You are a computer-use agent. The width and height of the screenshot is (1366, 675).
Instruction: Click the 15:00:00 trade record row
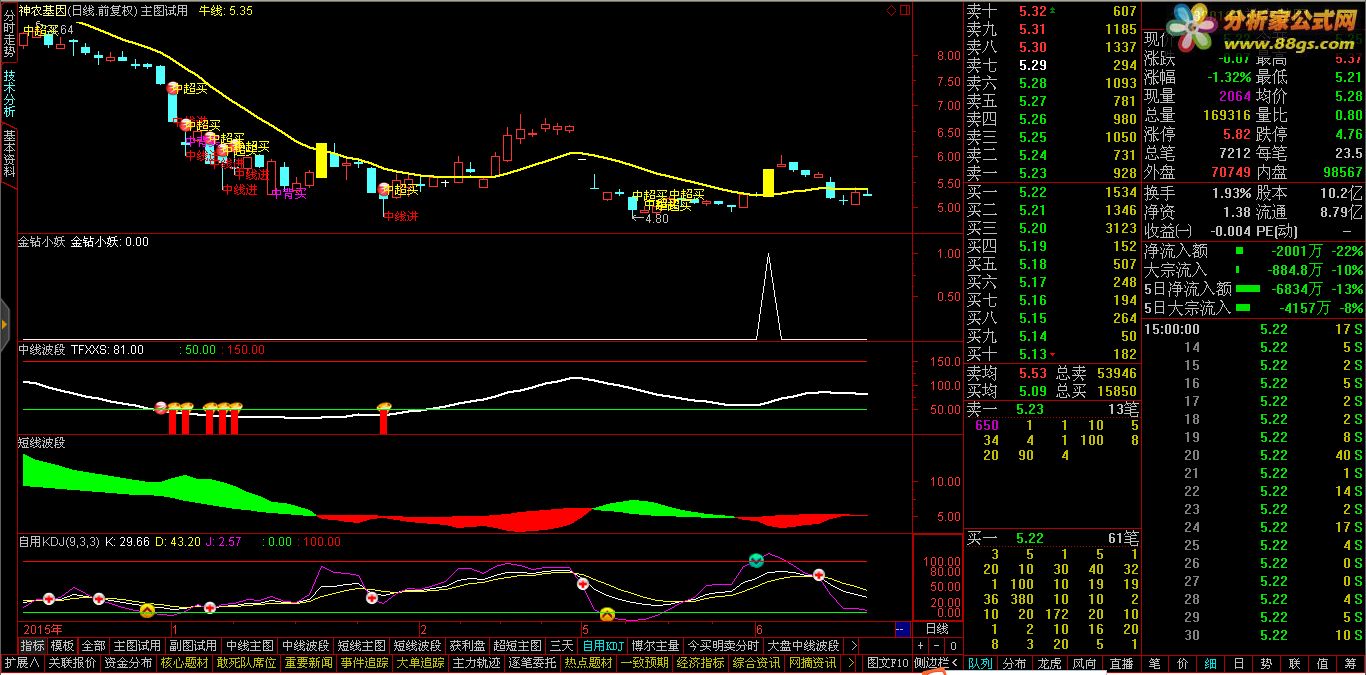tap(1254, 328)
